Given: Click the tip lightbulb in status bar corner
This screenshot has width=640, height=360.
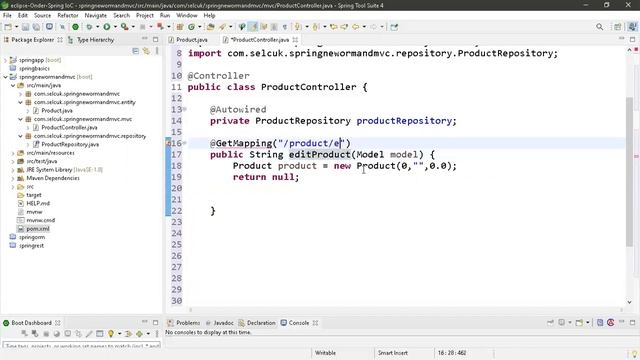Looking at the screenshot, I should pos(635,353).
